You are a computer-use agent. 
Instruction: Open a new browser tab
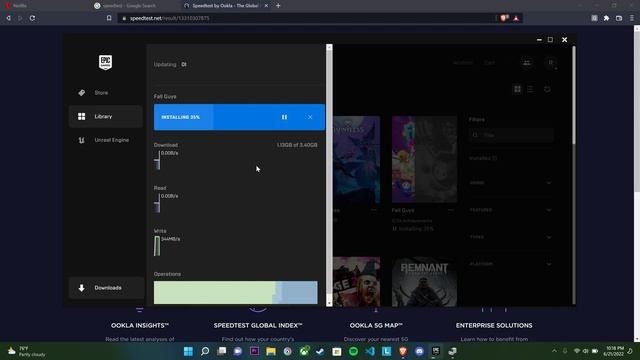(x=278, y=6)
